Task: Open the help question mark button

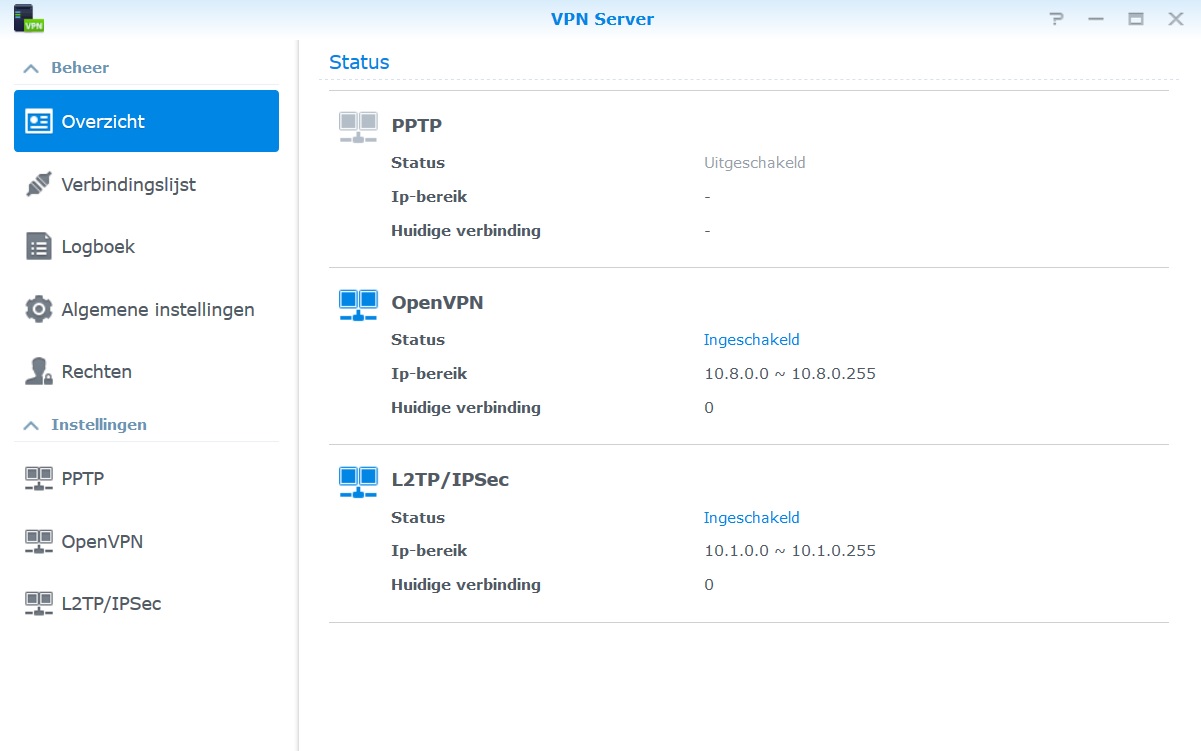Action: [x=1055, y=19]
